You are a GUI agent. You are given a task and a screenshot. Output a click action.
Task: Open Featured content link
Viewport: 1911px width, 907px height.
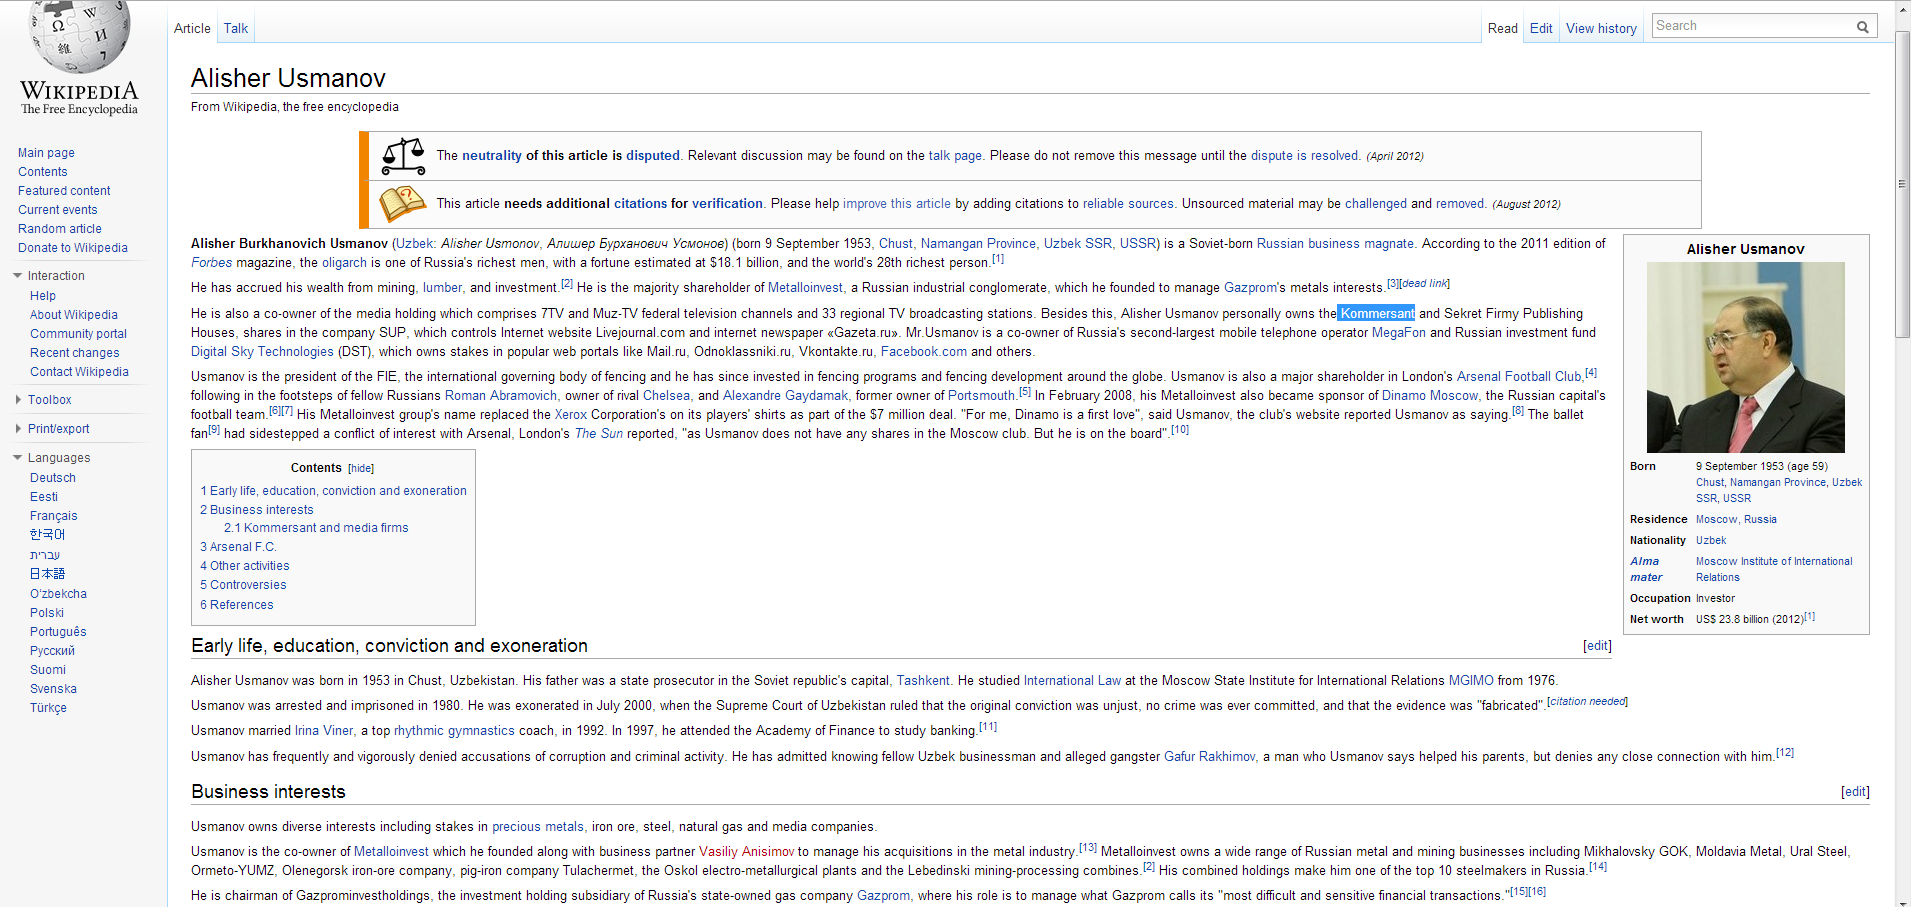[64, 191]
